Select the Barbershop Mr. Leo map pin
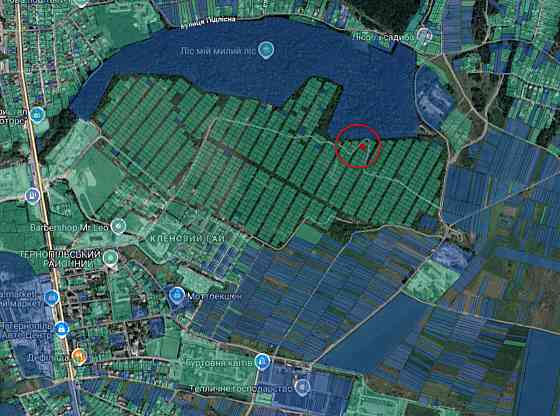This screenshot has height=416, width=560. pos(118,226)
